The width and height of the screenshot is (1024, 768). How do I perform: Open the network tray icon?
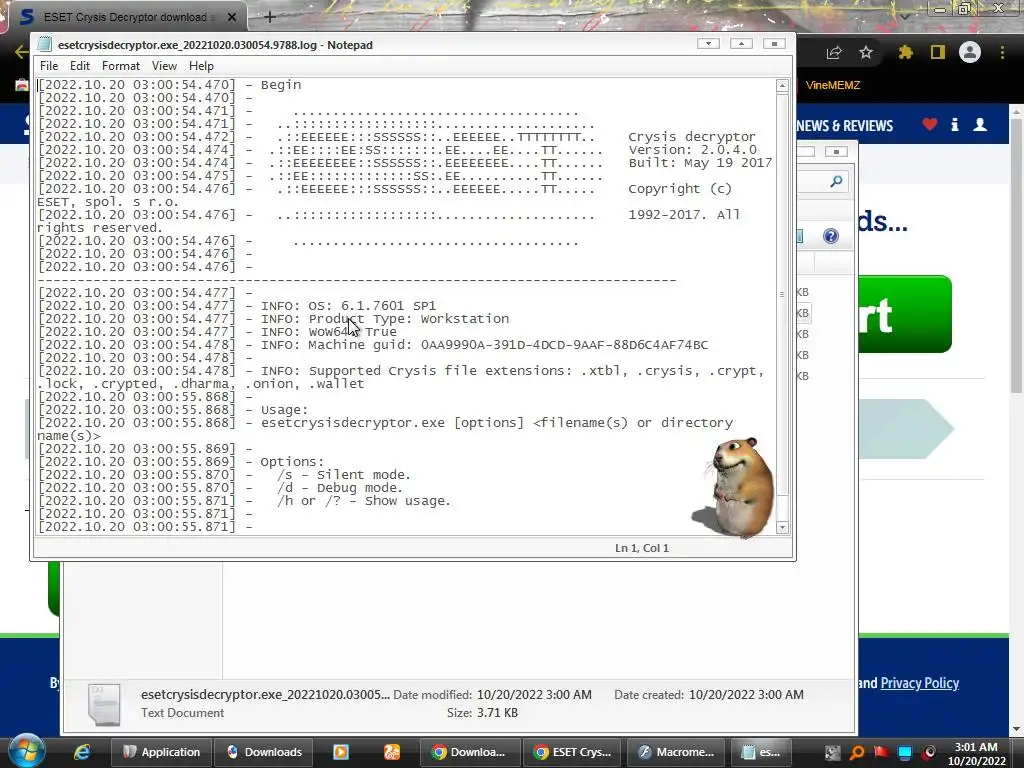[905, 752]
